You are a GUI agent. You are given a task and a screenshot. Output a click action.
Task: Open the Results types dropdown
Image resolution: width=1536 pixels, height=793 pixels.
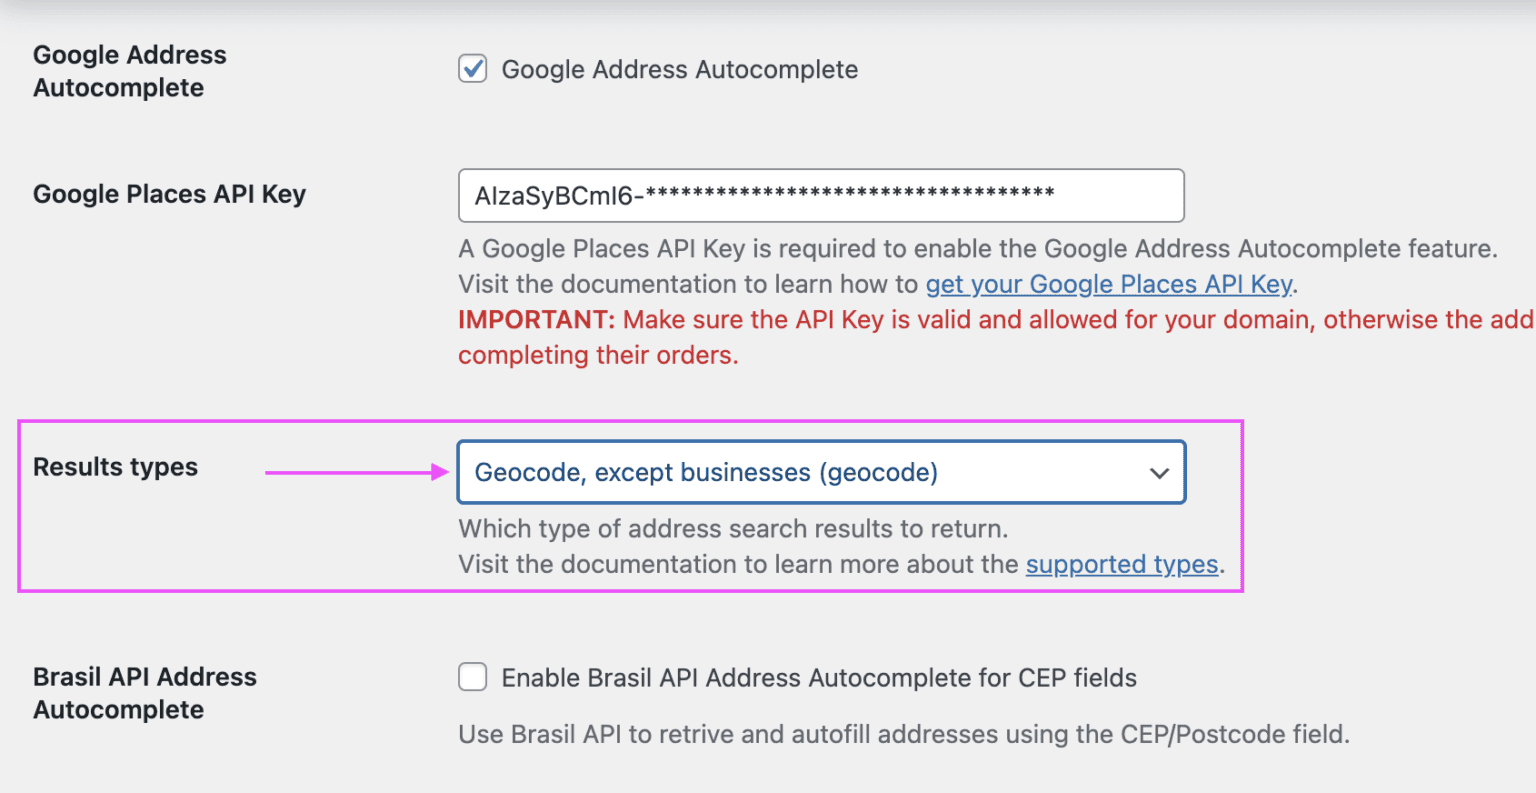tap(820, 471)
